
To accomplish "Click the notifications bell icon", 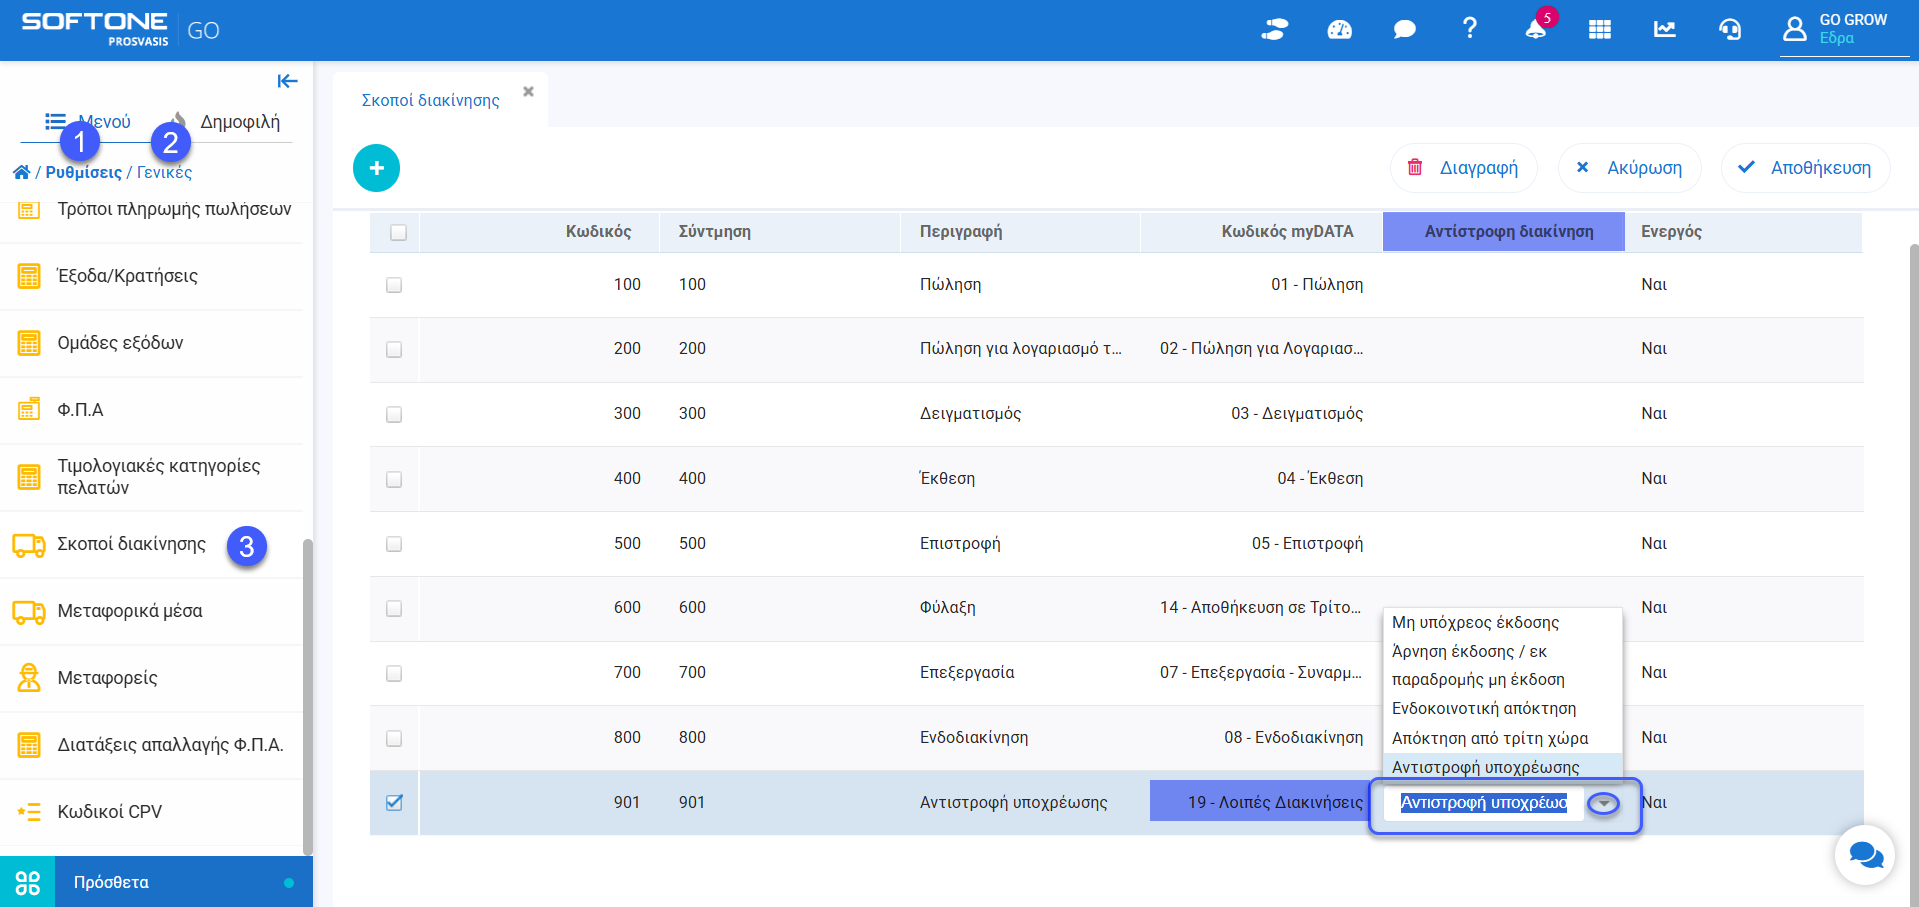I will click(1535, 29).
